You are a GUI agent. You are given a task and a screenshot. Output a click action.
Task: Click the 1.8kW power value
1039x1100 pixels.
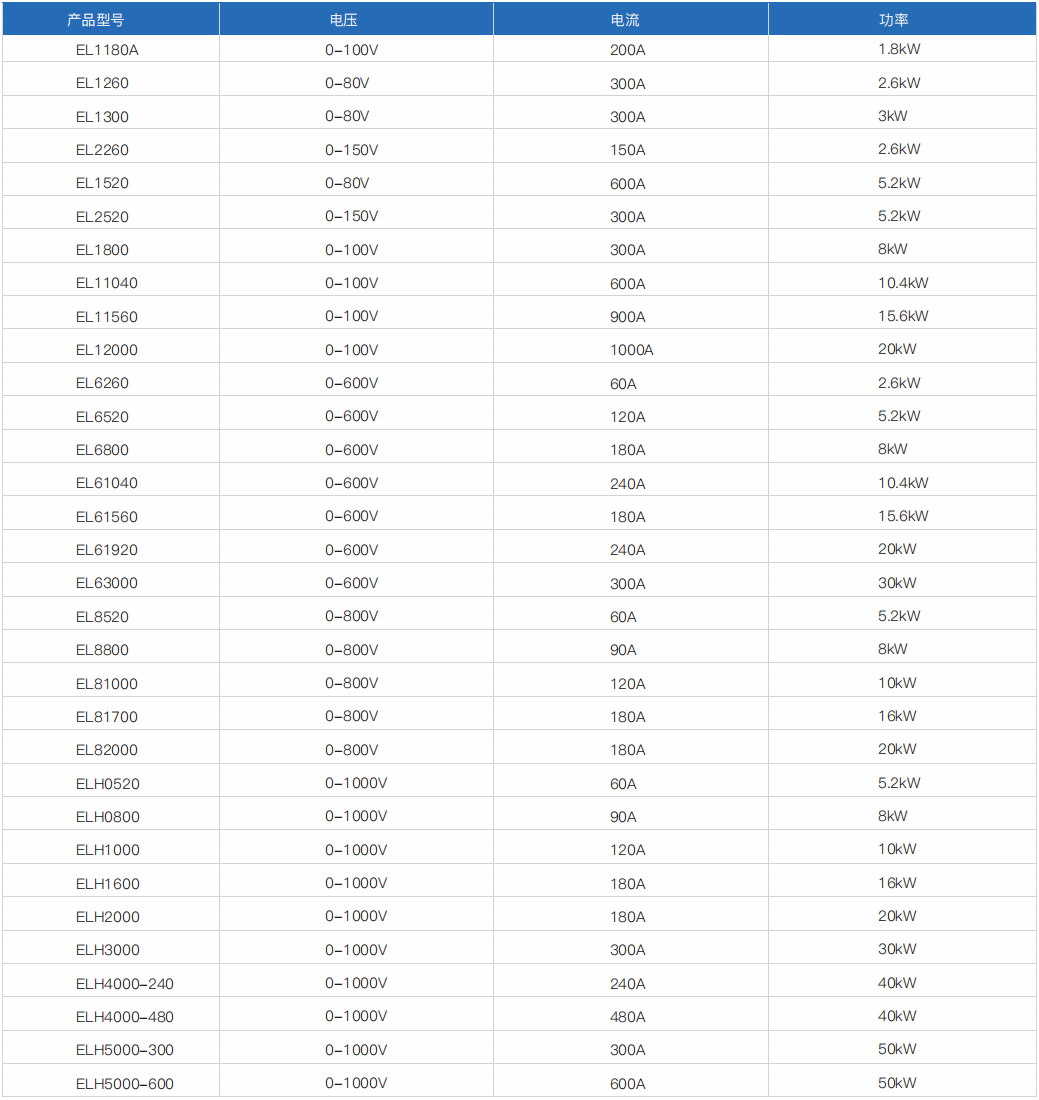(x=899, y=49)
